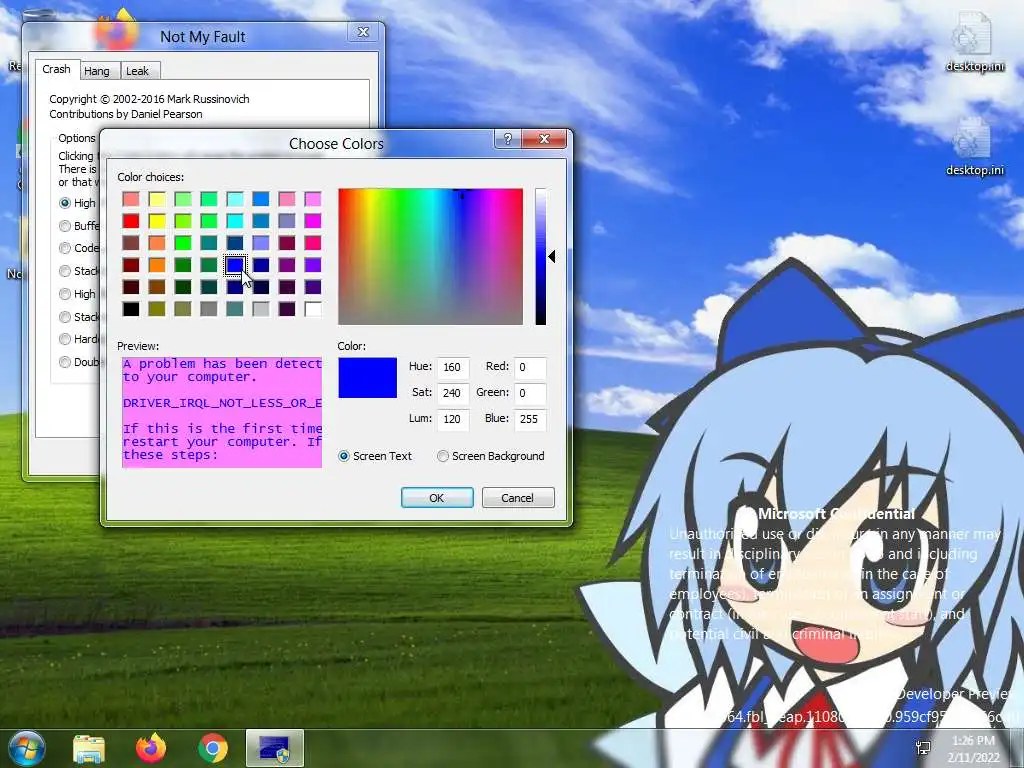Choose the 'Code' radio option in Not My Fault
The height and width of the screenshot is (768, 1024).
(x=65, y=248)
